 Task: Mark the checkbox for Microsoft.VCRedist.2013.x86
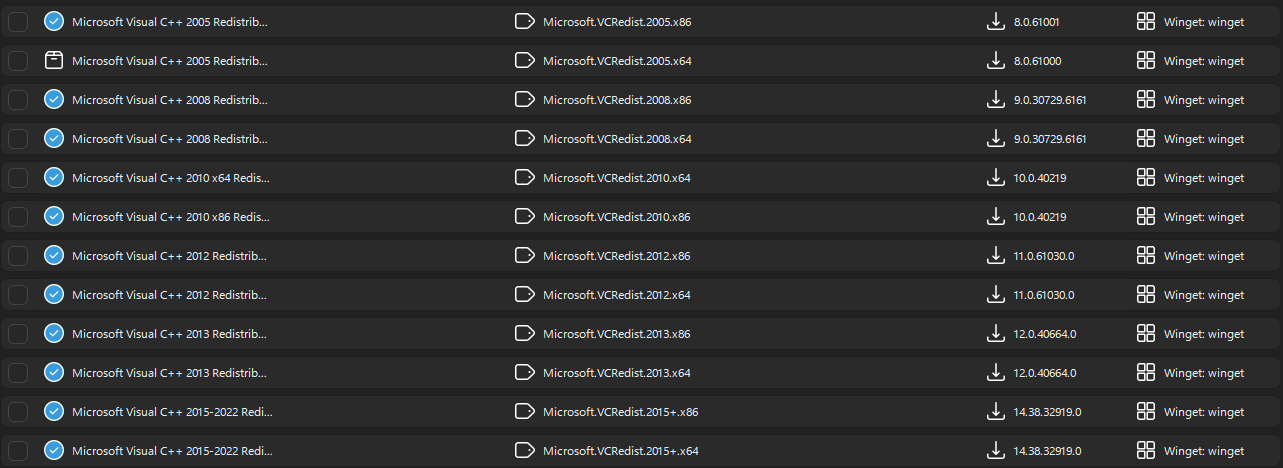[x=18, y=334]
